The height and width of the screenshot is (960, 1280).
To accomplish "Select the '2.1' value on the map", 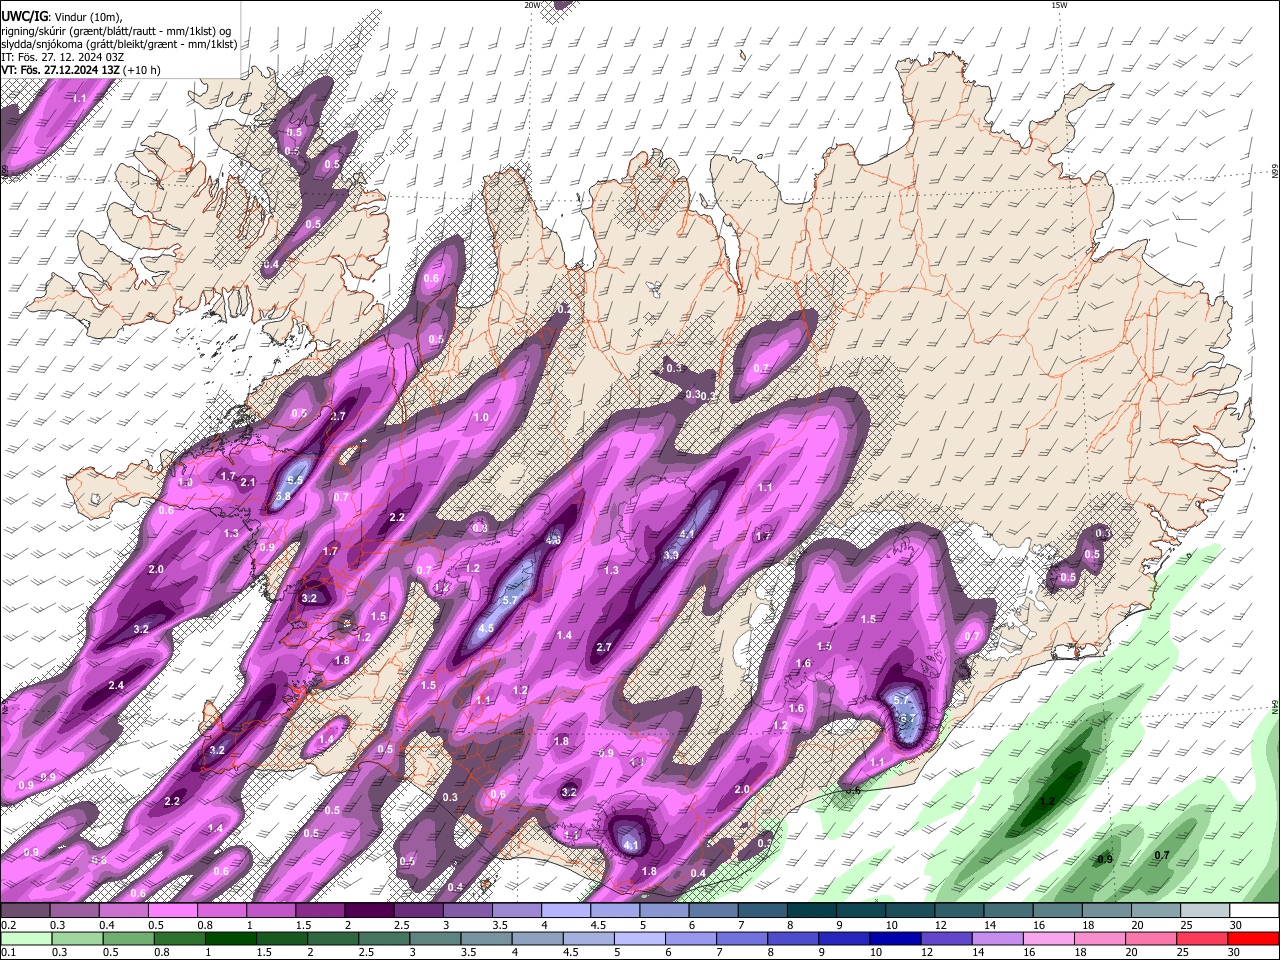I will tap(248, 482).
